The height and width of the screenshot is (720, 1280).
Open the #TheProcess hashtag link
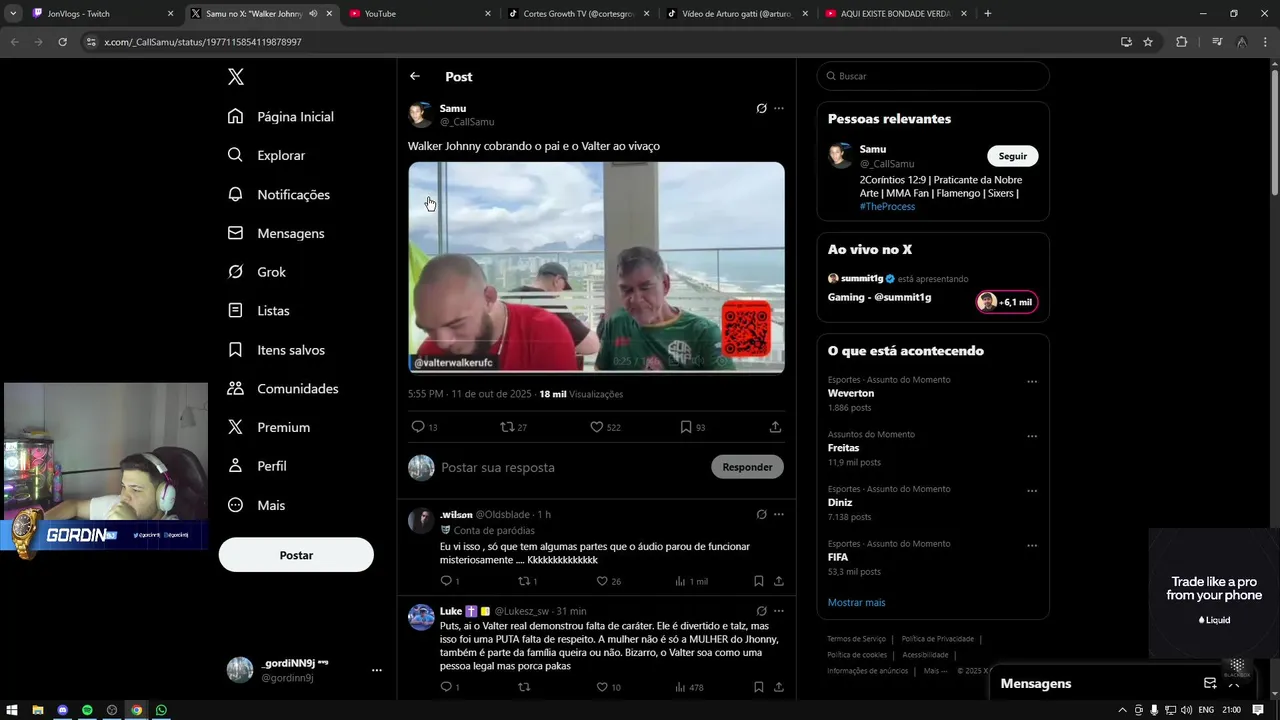point(887,206)
